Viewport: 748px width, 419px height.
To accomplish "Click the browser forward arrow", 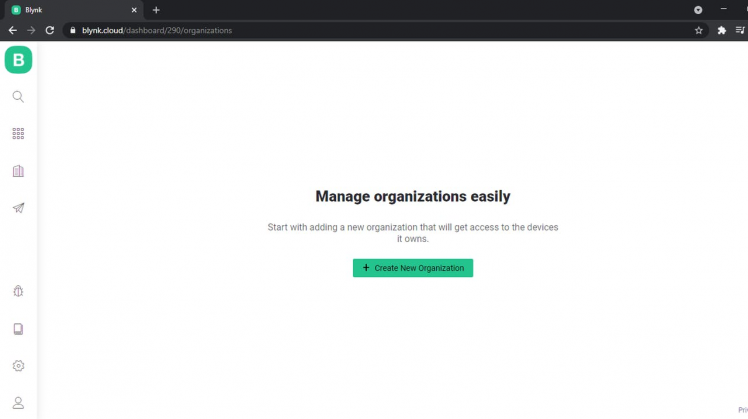I will tap(31, 31).
